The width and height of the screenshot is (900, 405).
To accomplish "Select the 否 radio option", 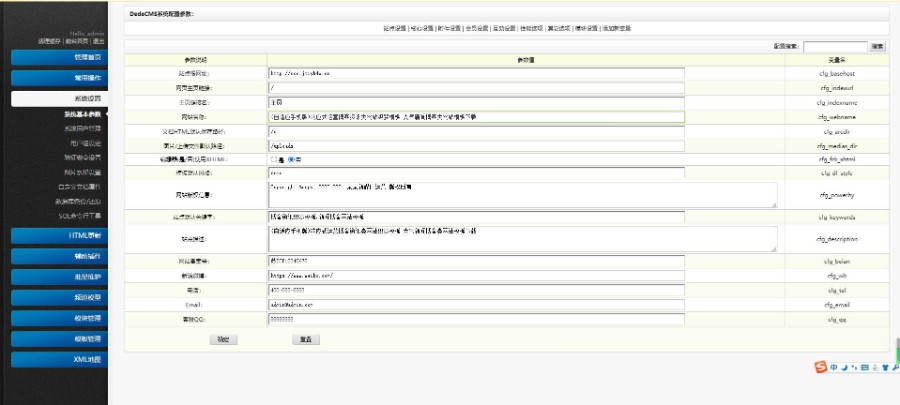I will [x=291, y=159].
